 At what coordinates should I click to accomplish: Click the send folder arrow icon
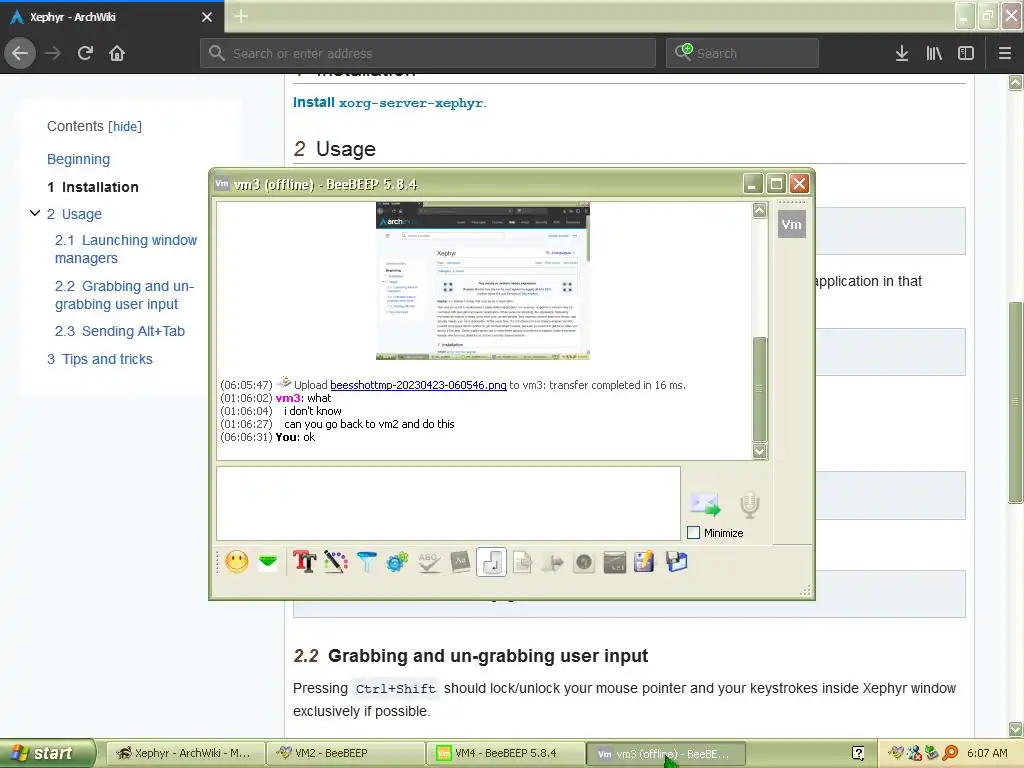pyautogui.click(x=552, y=562)
